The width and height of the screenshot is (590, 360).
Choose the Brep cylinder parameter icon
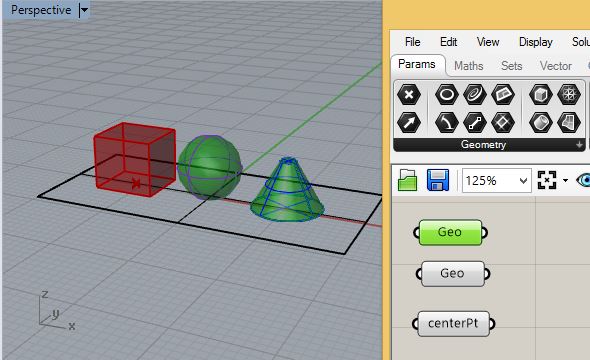[x=541, y=122]
